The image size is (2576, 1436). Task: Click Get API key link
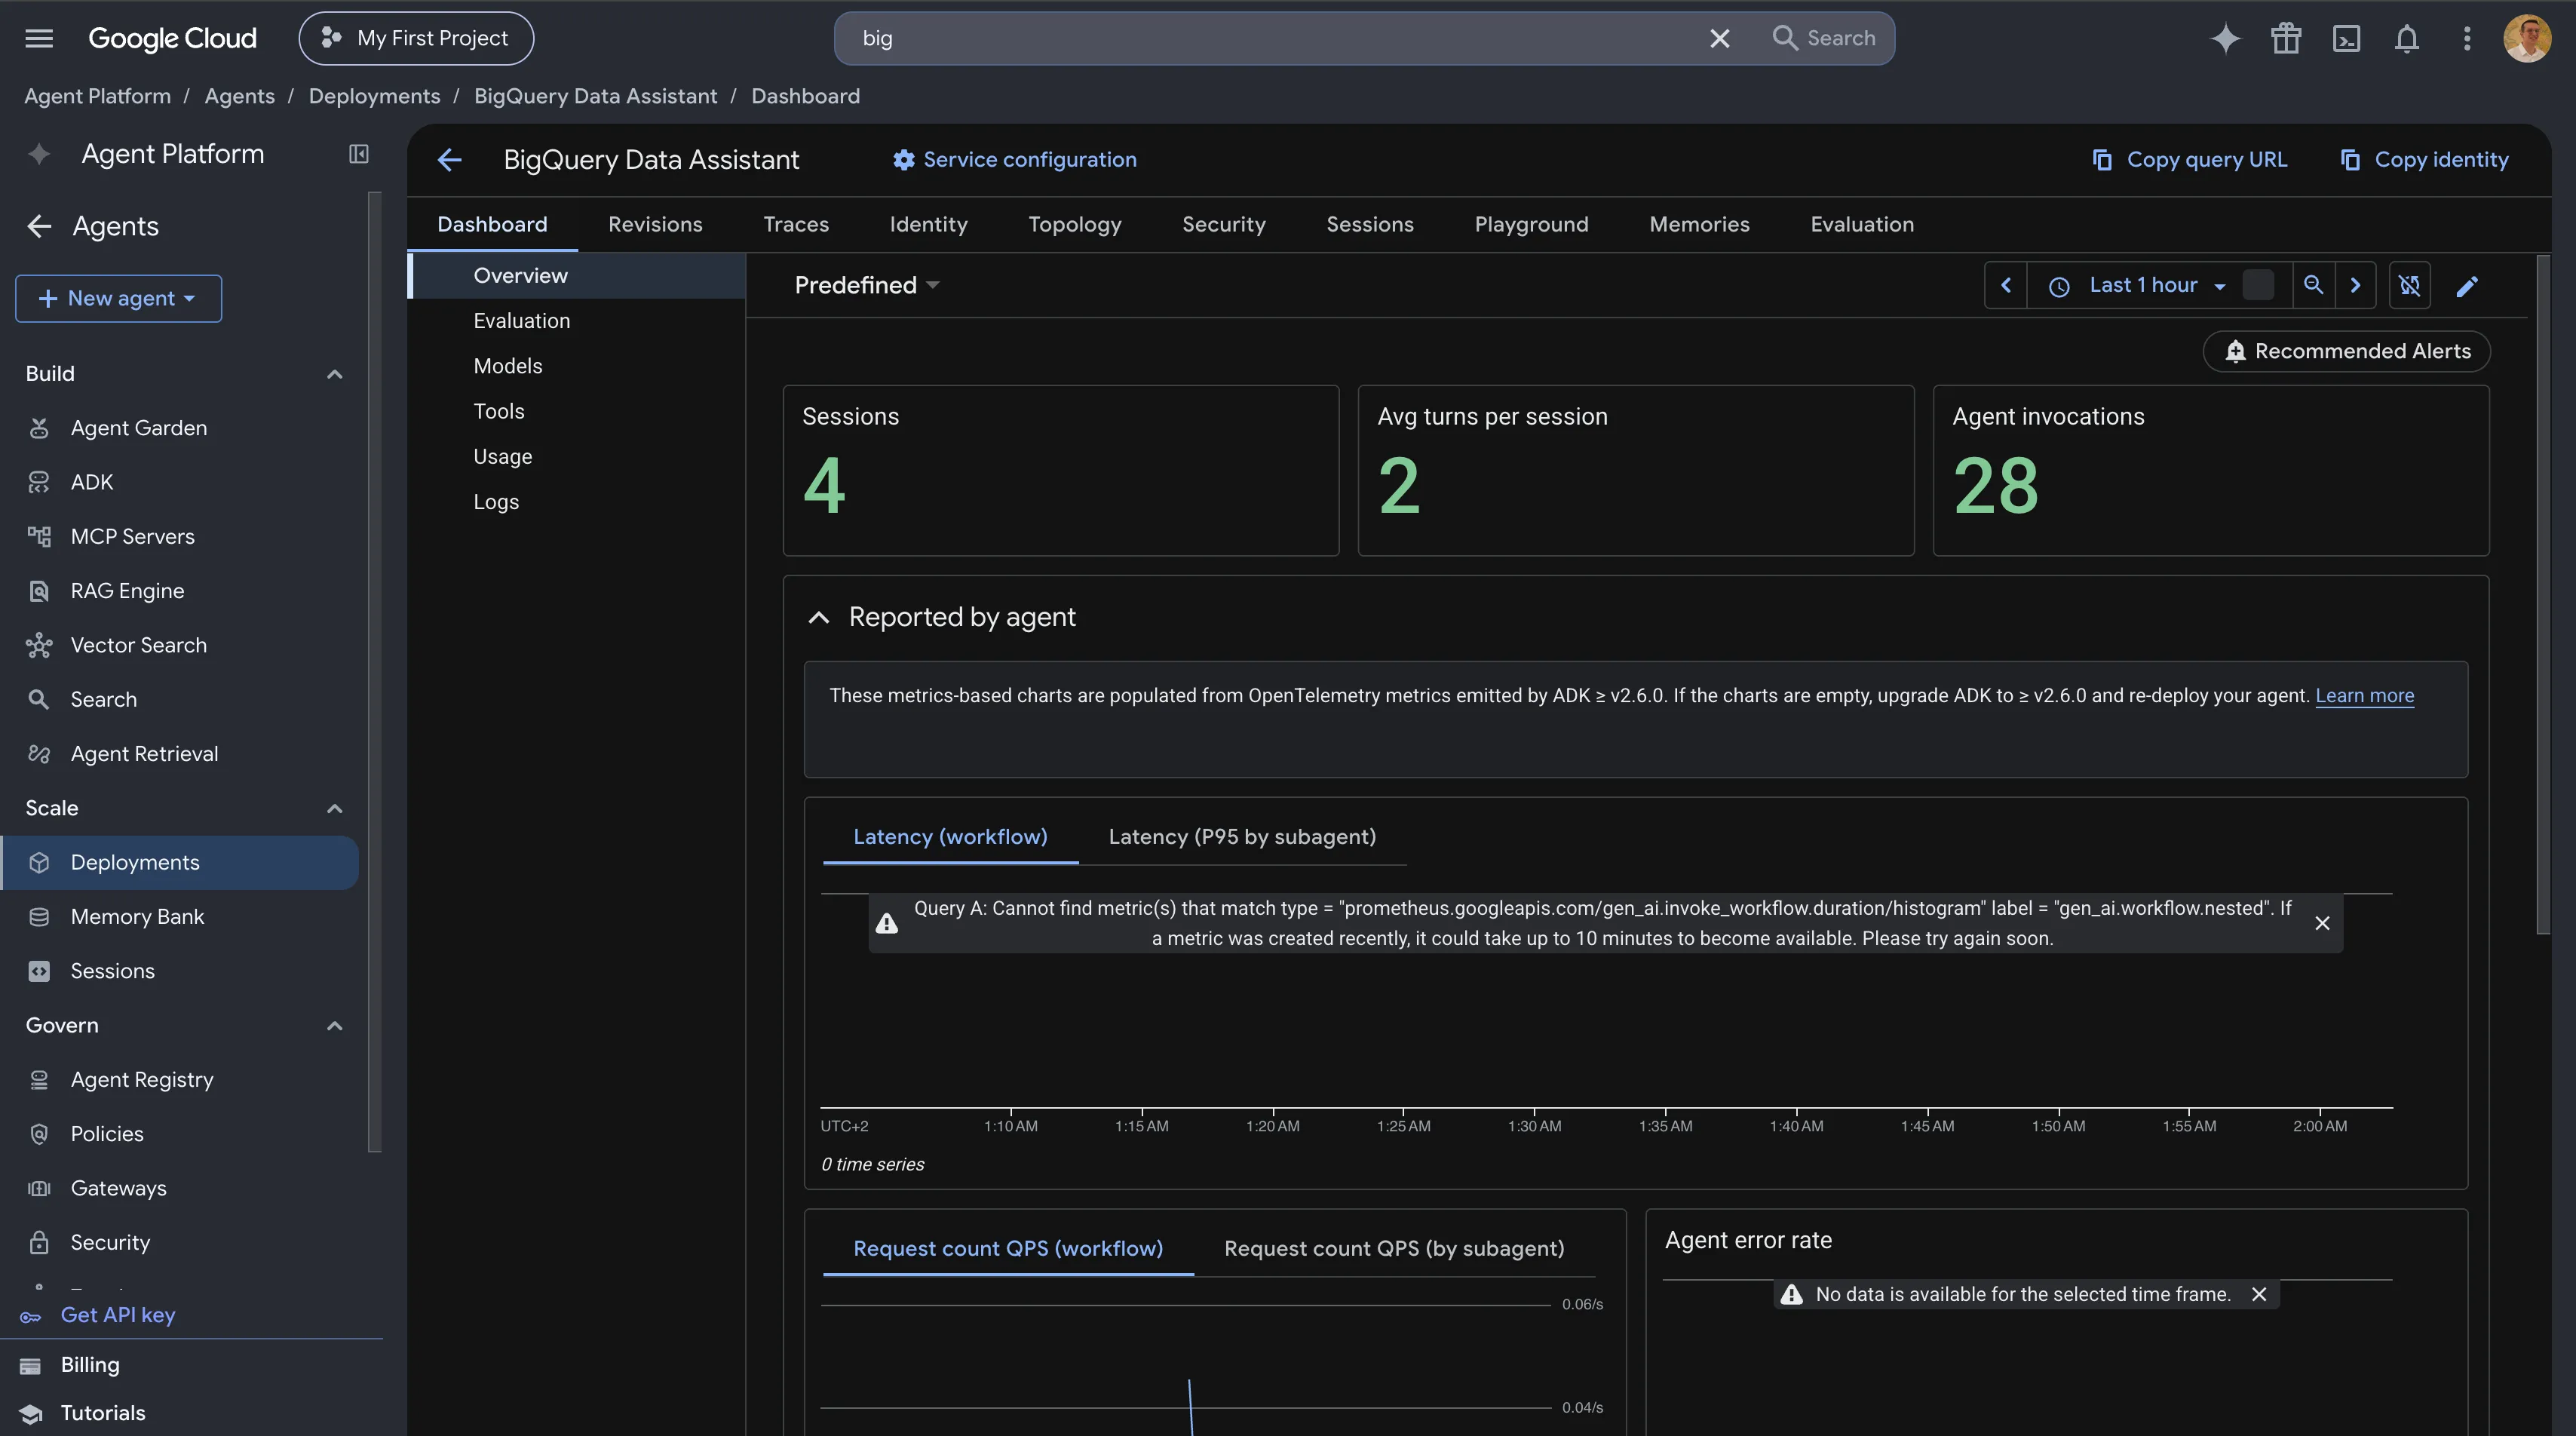[x=117, y=1315]
